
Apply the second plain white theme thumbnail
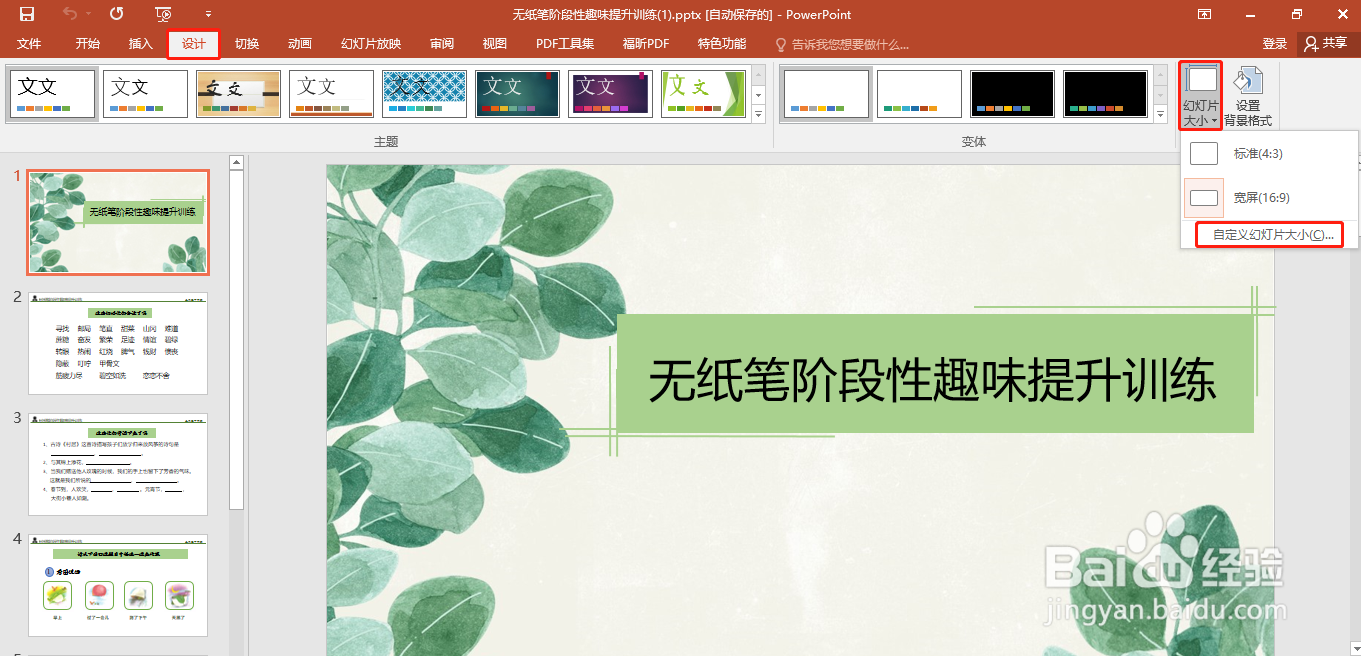point(145,93)
